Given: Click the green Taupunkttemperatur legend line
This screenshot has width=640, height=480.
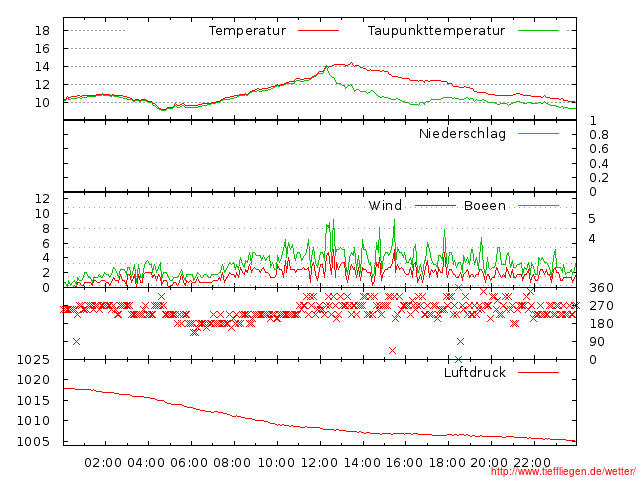Looking at the screenshot, I should coord(538,31).
